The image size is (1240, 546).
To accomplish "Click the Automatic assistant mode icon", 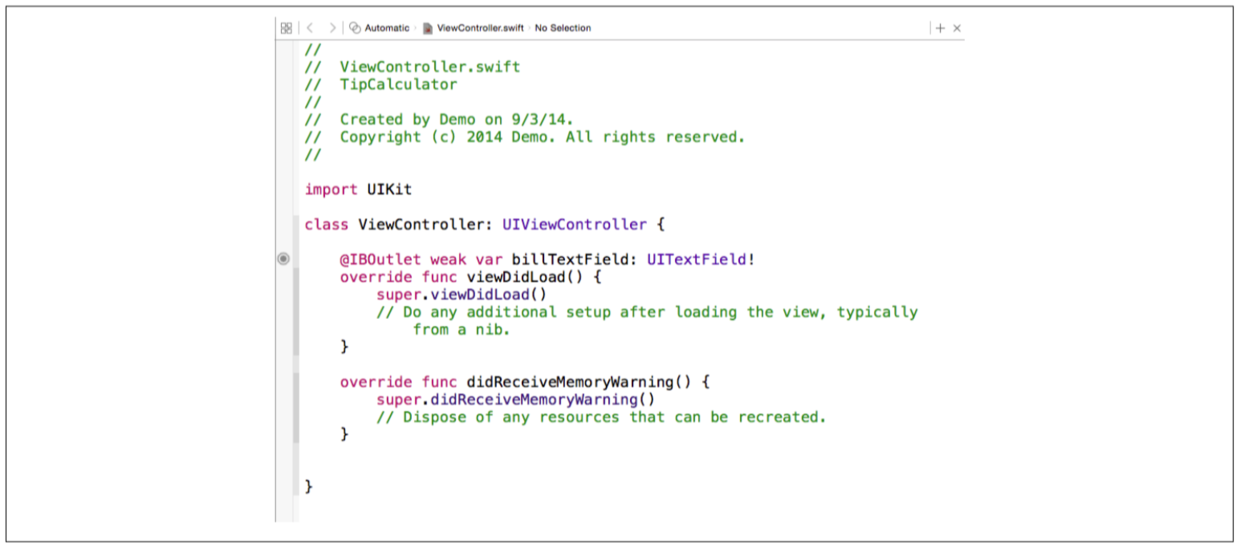I will pyautogui.click(x=355, y=28).
